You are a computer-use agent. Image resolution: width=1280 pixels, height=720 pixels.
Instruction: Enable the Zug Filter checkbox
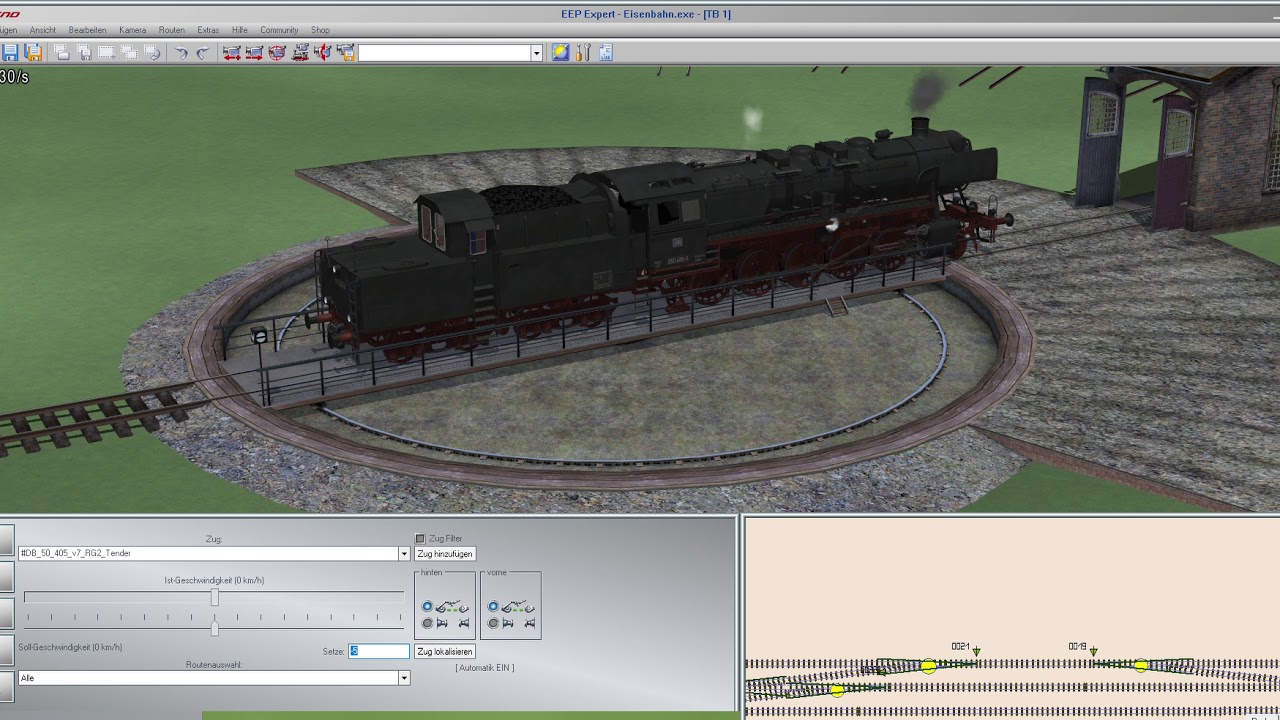pyautogui.click(x=420, y=539)
